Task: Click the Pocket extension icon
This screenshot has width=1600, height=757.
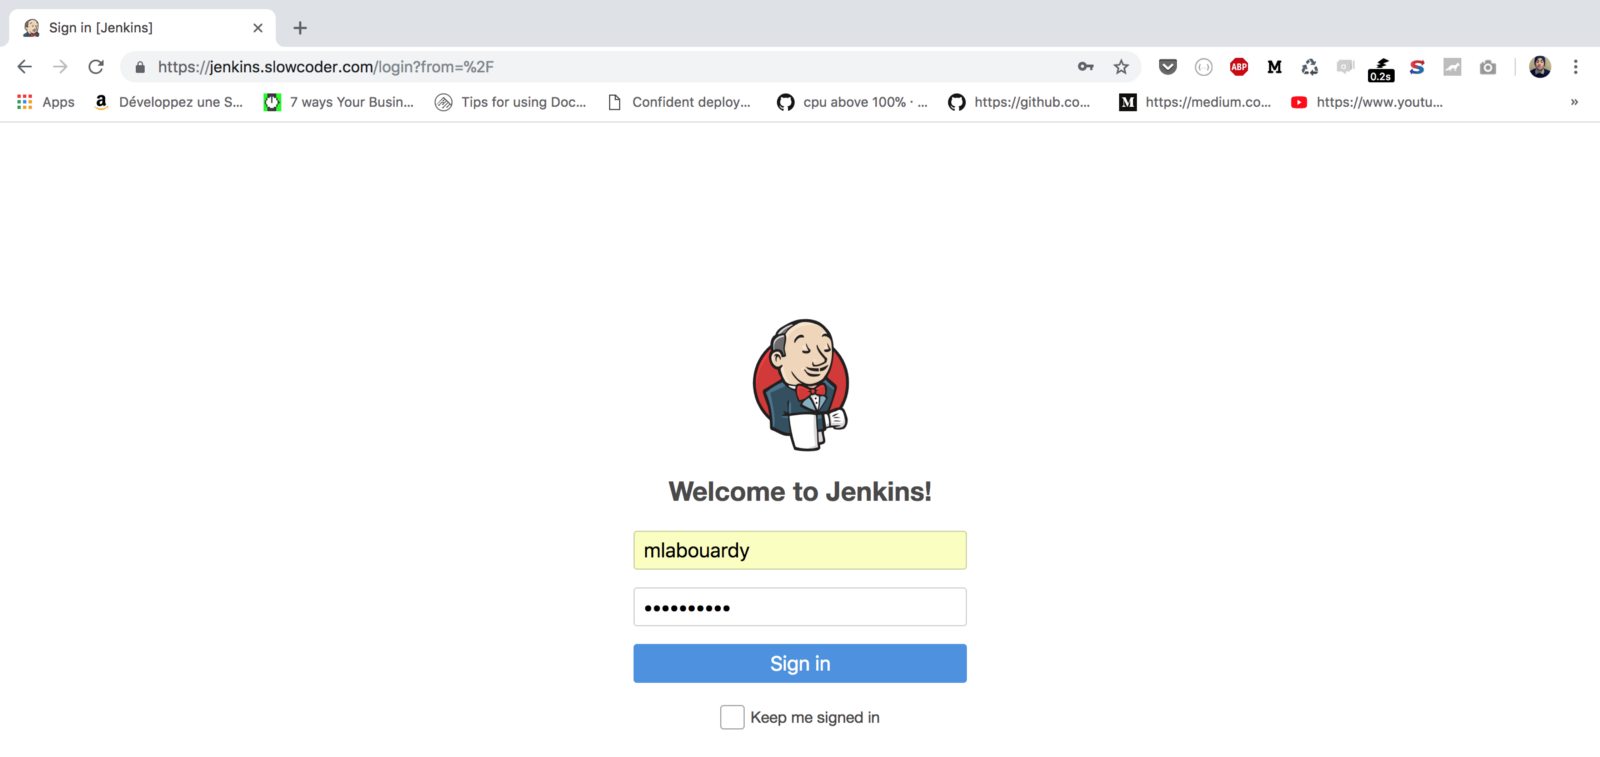Action: tap(1167, 67)
